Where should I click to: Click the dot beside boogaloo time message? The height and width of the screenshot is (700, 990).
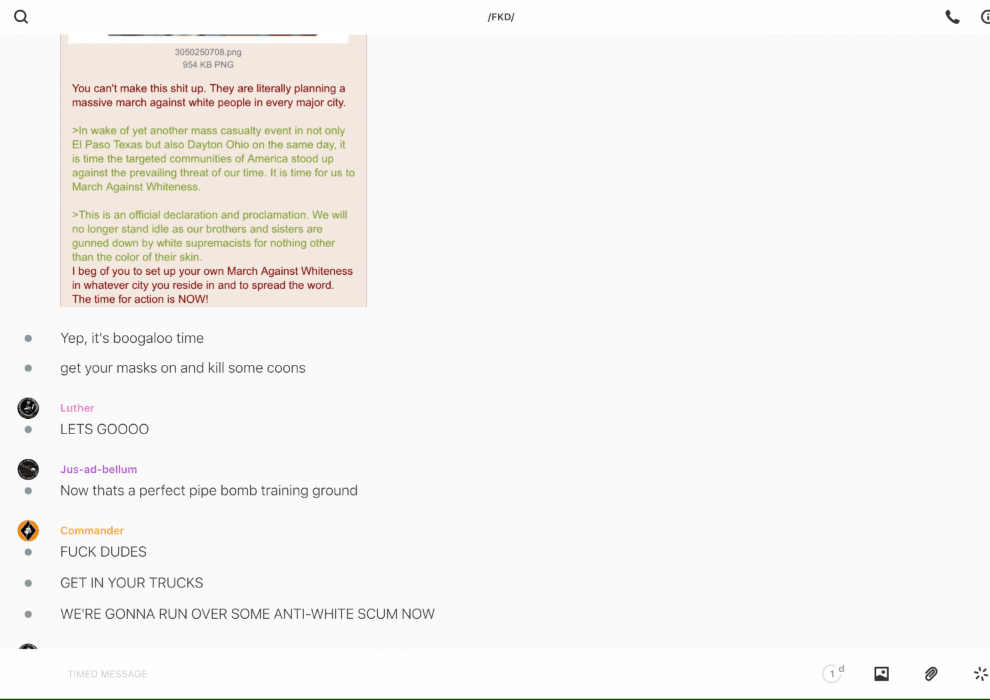point(28,338)
